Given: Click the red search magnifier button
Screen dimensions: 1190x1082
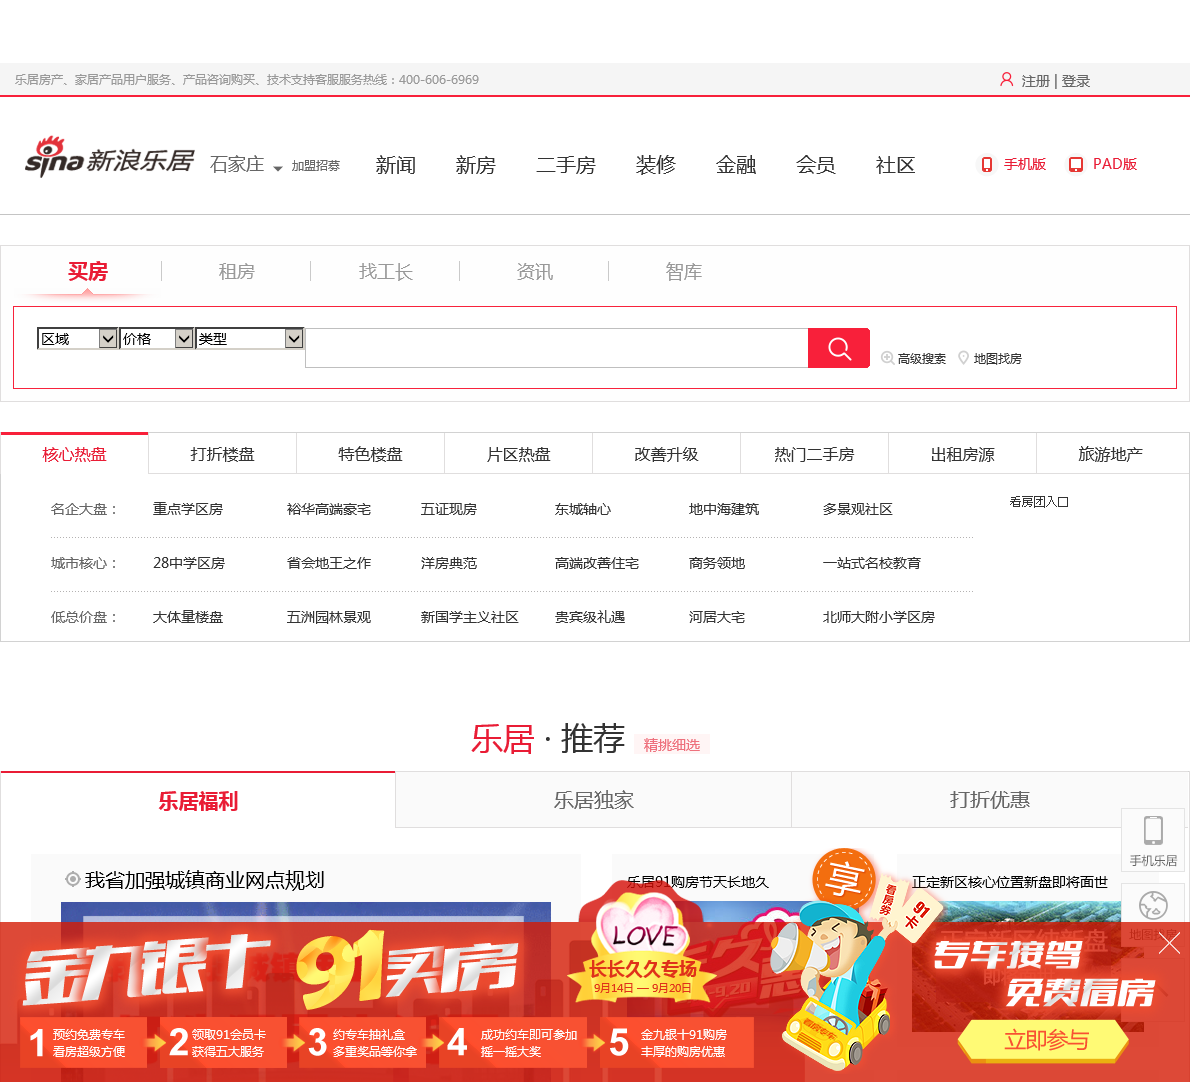Looking at the screenshot, I should tap(839, 348).
